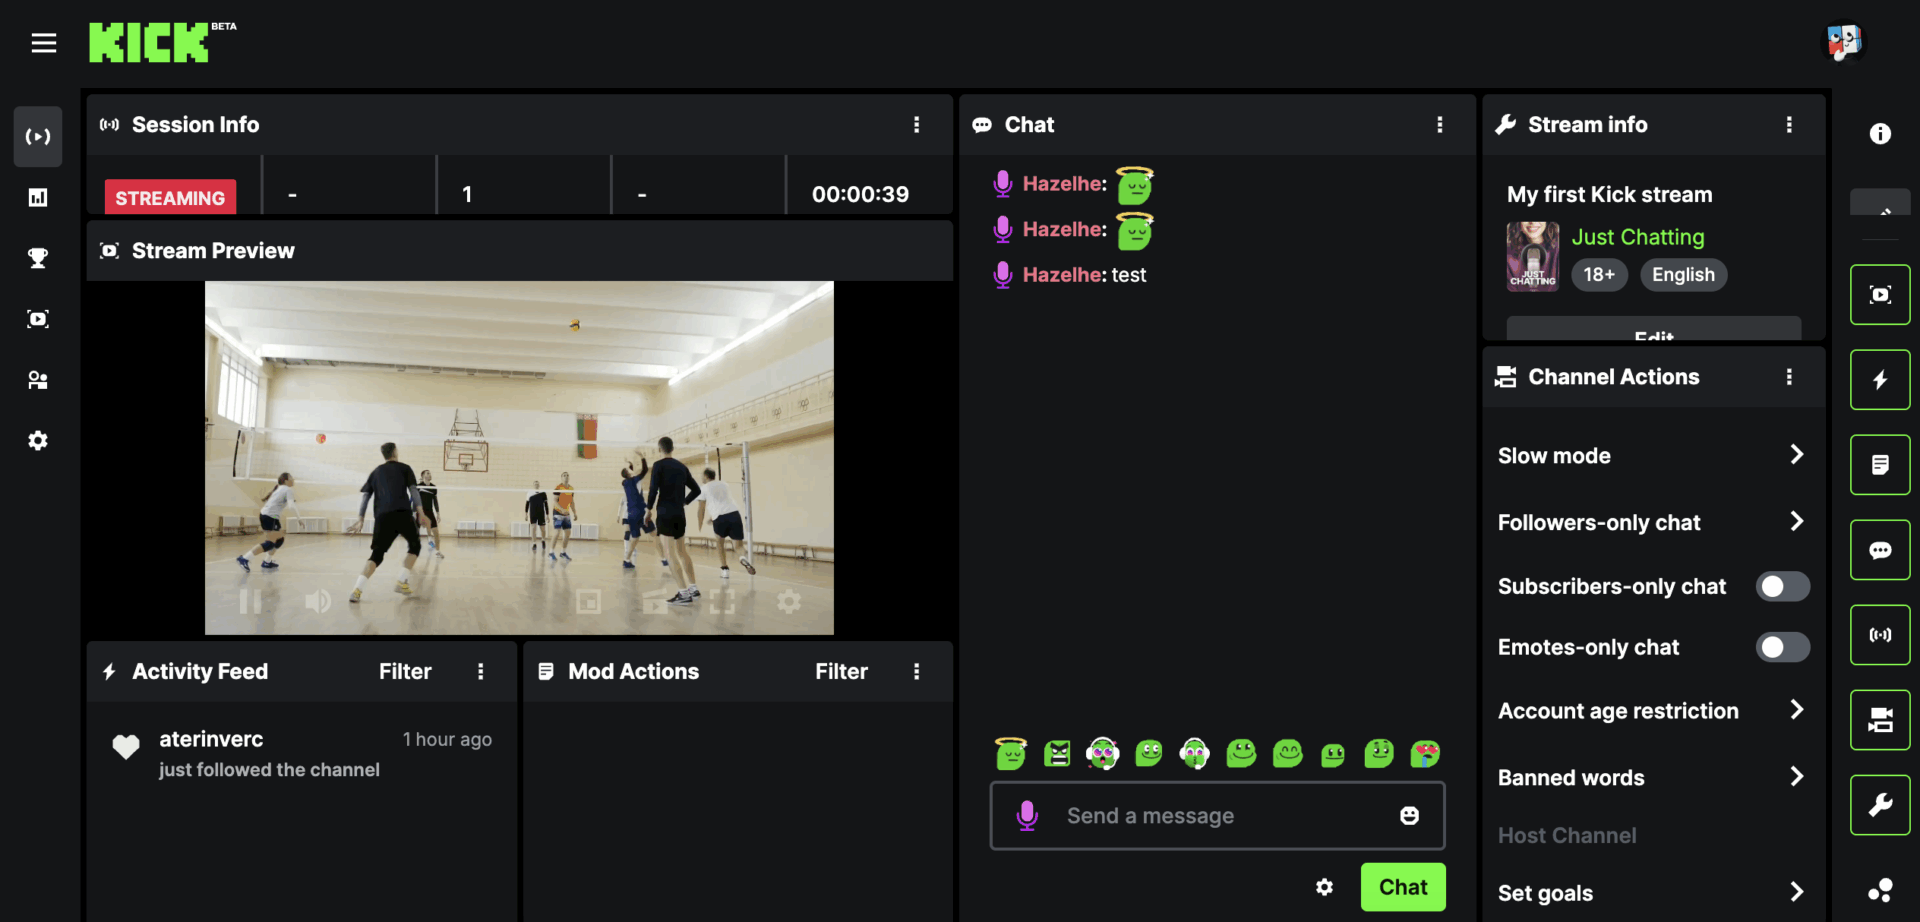
Task: Open Session Info three-dot menu
Action: [x=916, y=125]
